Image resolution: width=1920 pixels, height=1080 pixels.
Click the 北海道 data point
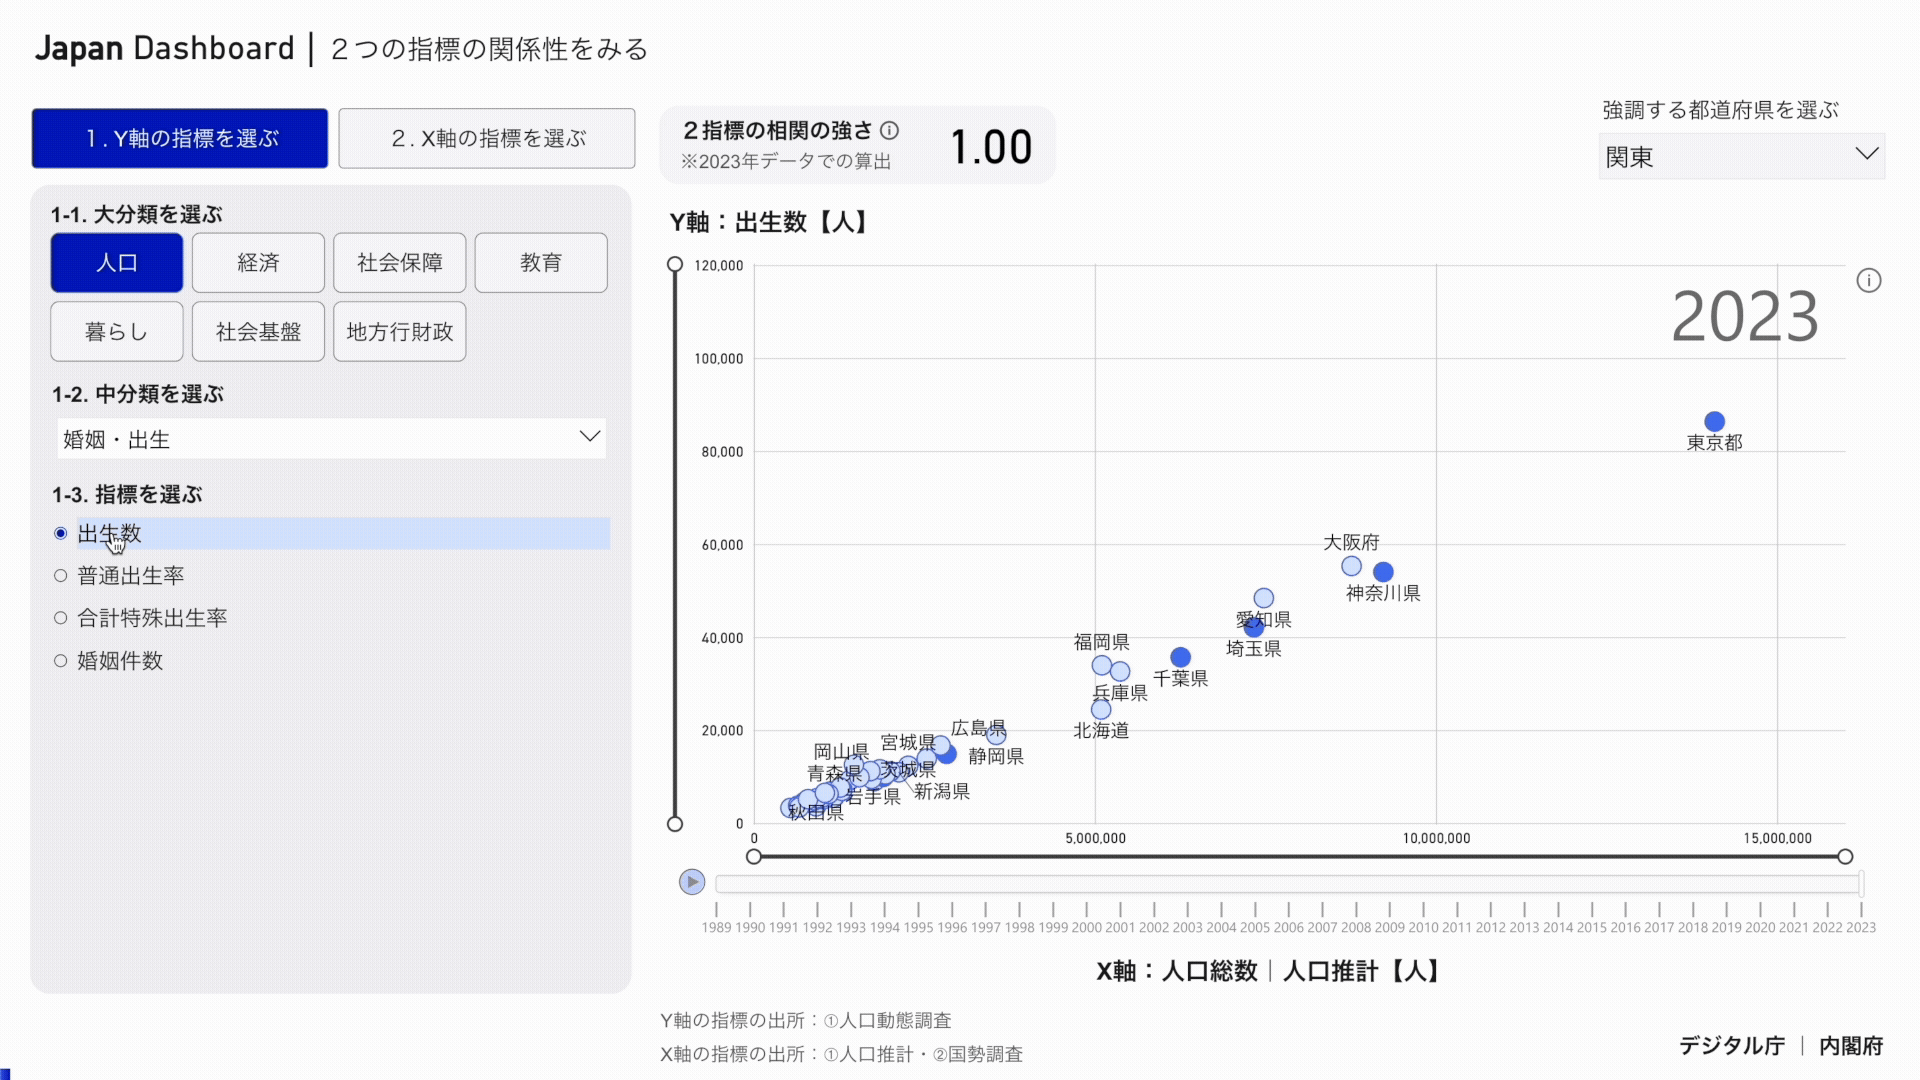[x=1101, y=709]
